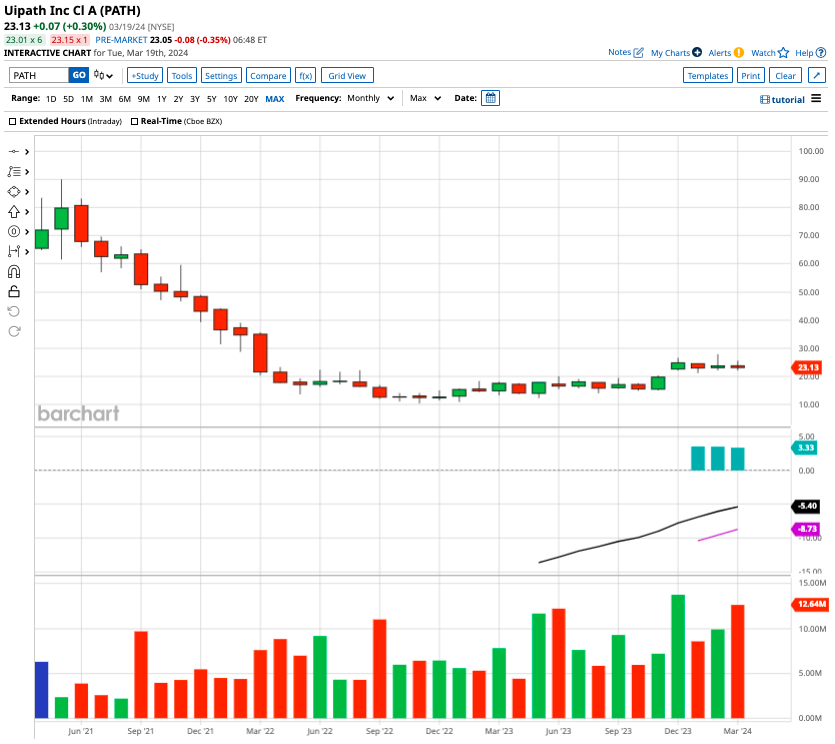Screen dimensions: 835x744
Task: Click the March 2024 red volume bar
Action: 739,661
